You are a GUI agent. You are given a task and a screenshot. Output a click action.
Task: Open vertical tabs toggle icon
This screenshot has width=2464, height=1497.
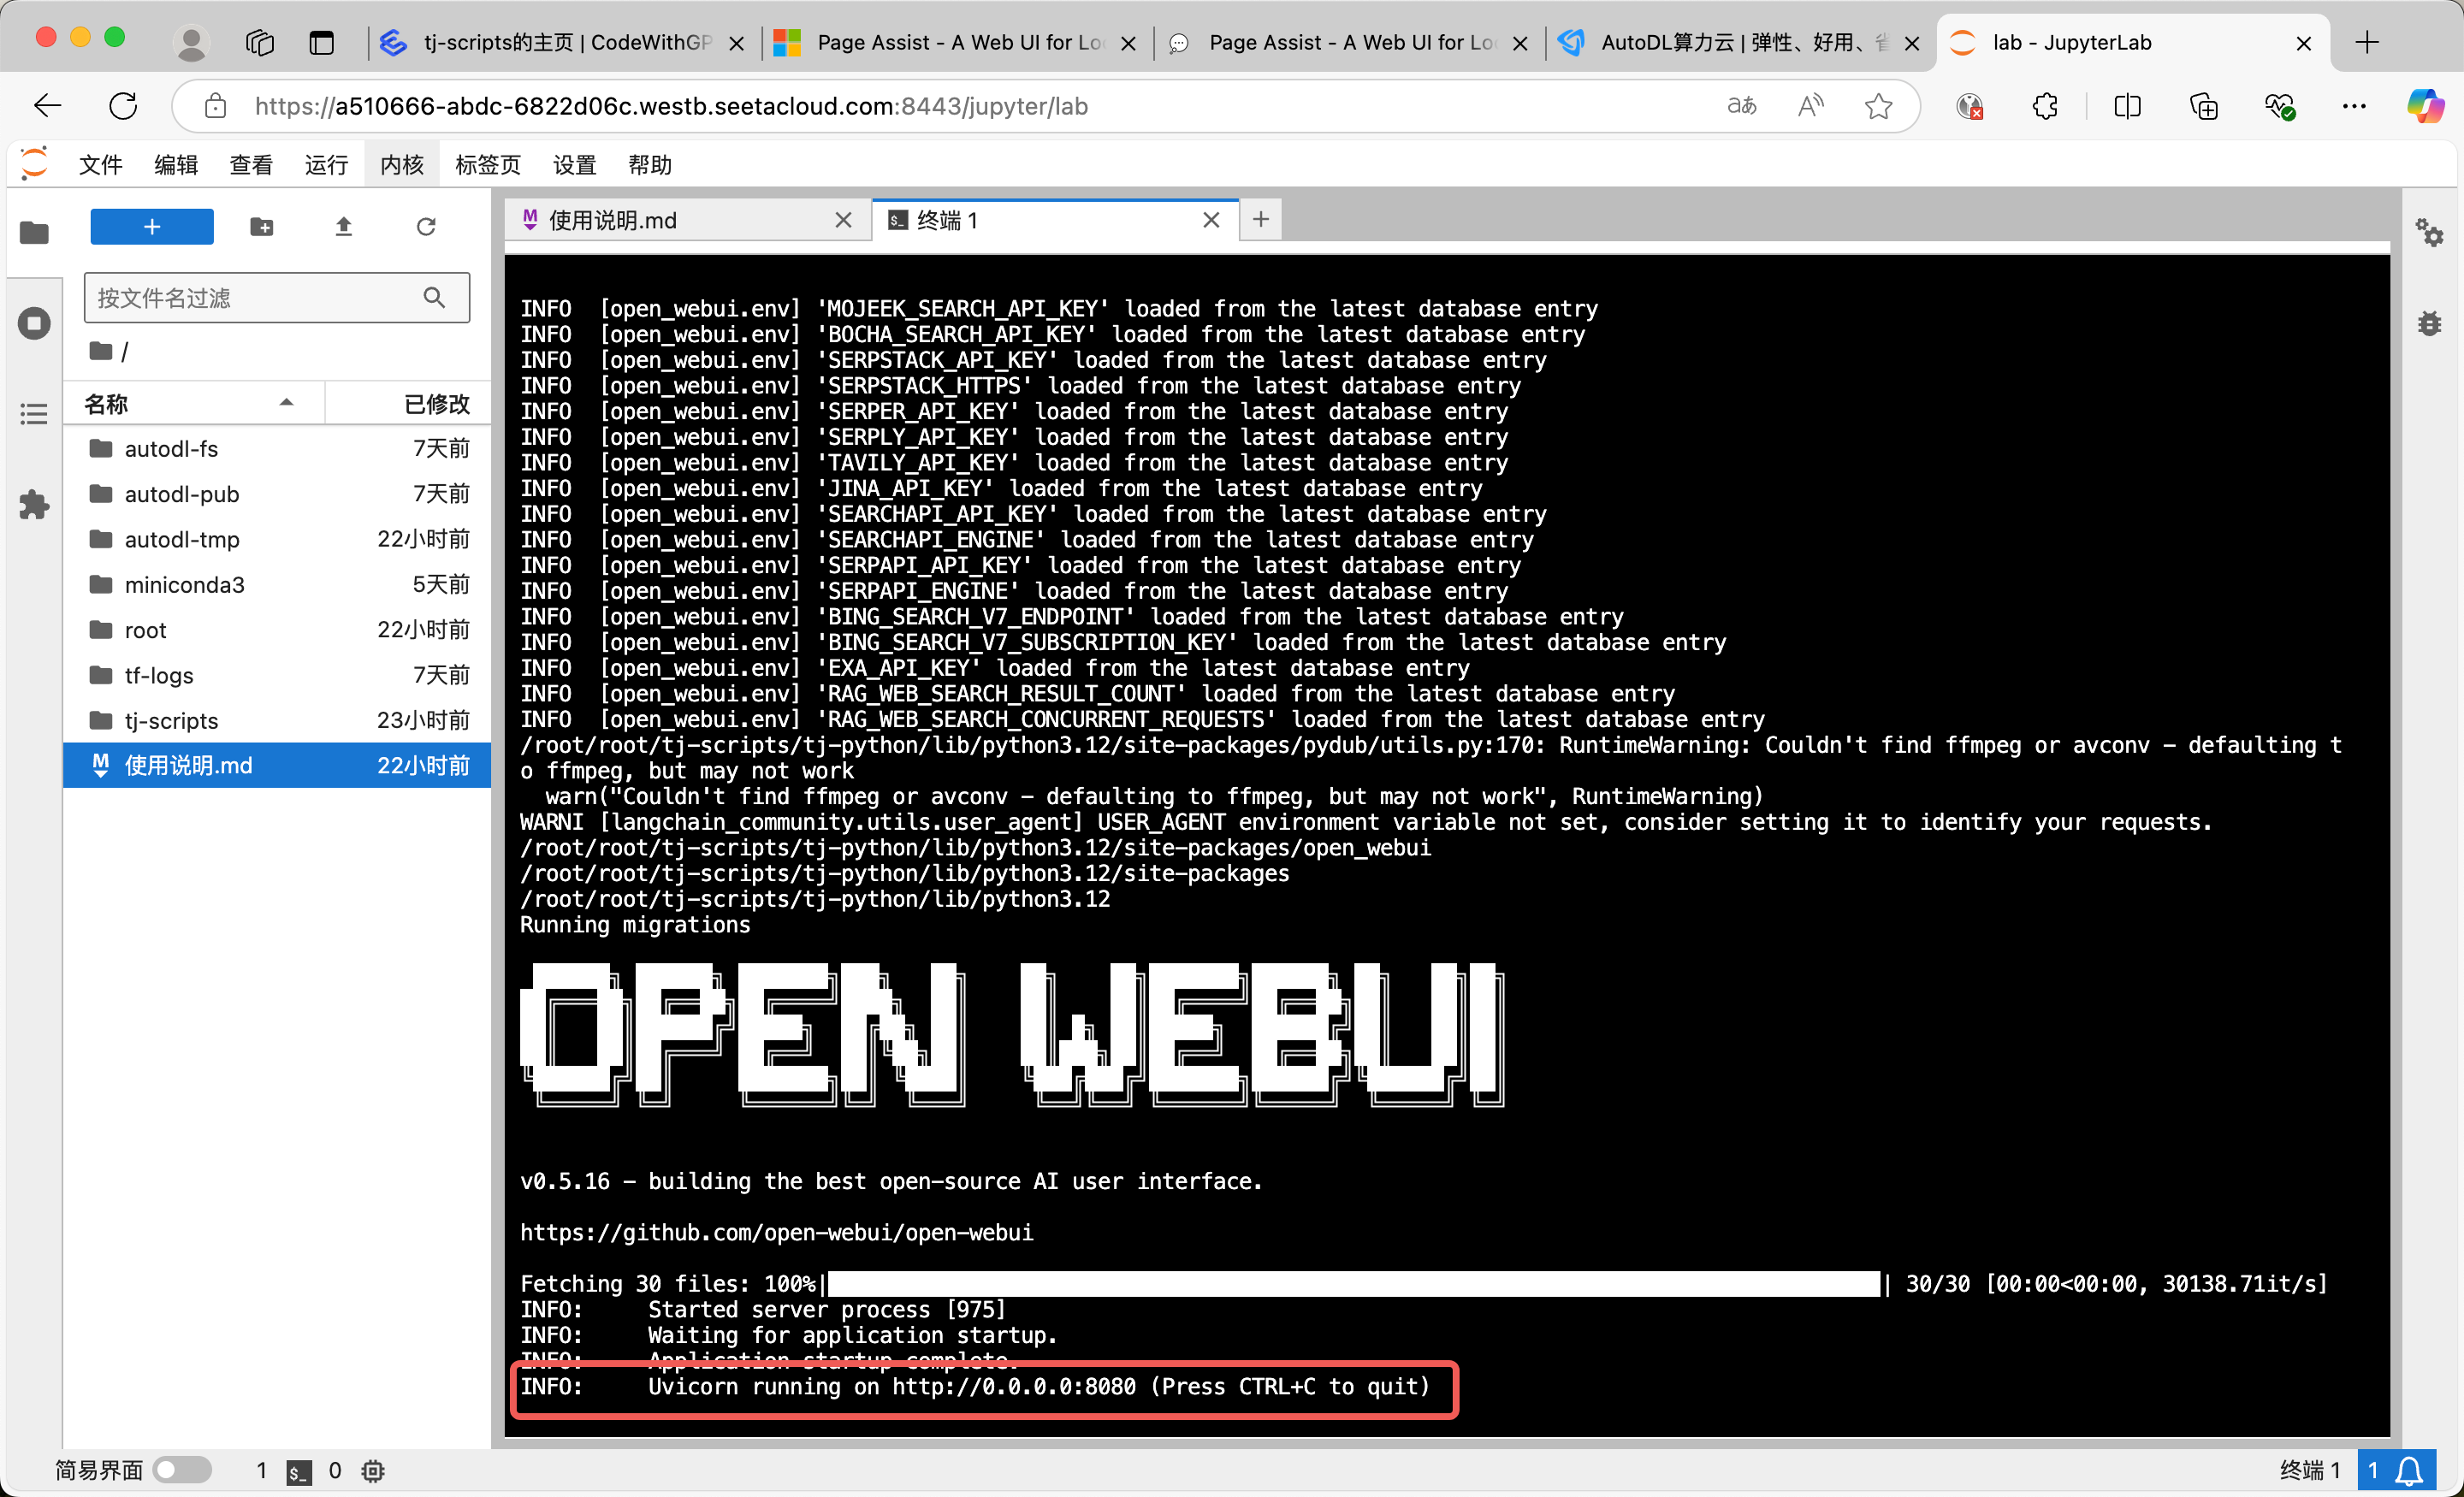[321, 43]
